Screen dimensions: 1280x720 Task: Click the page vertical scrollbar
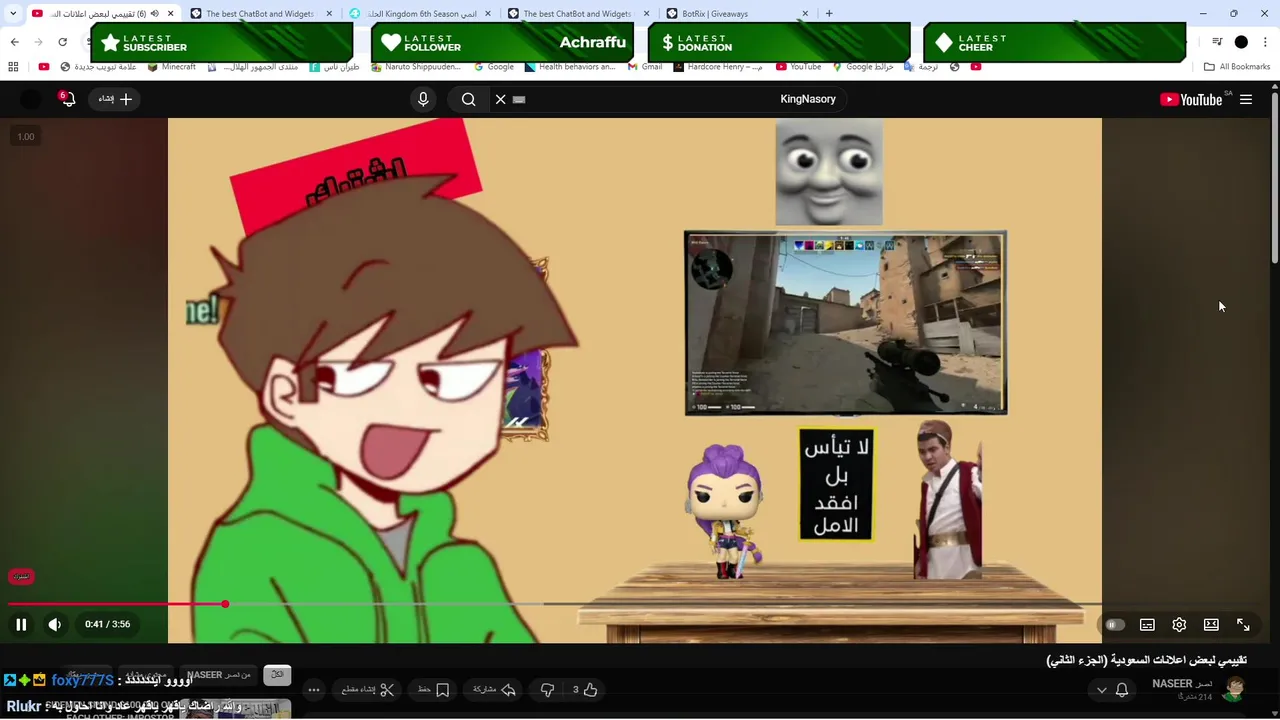click(1274, 180)
